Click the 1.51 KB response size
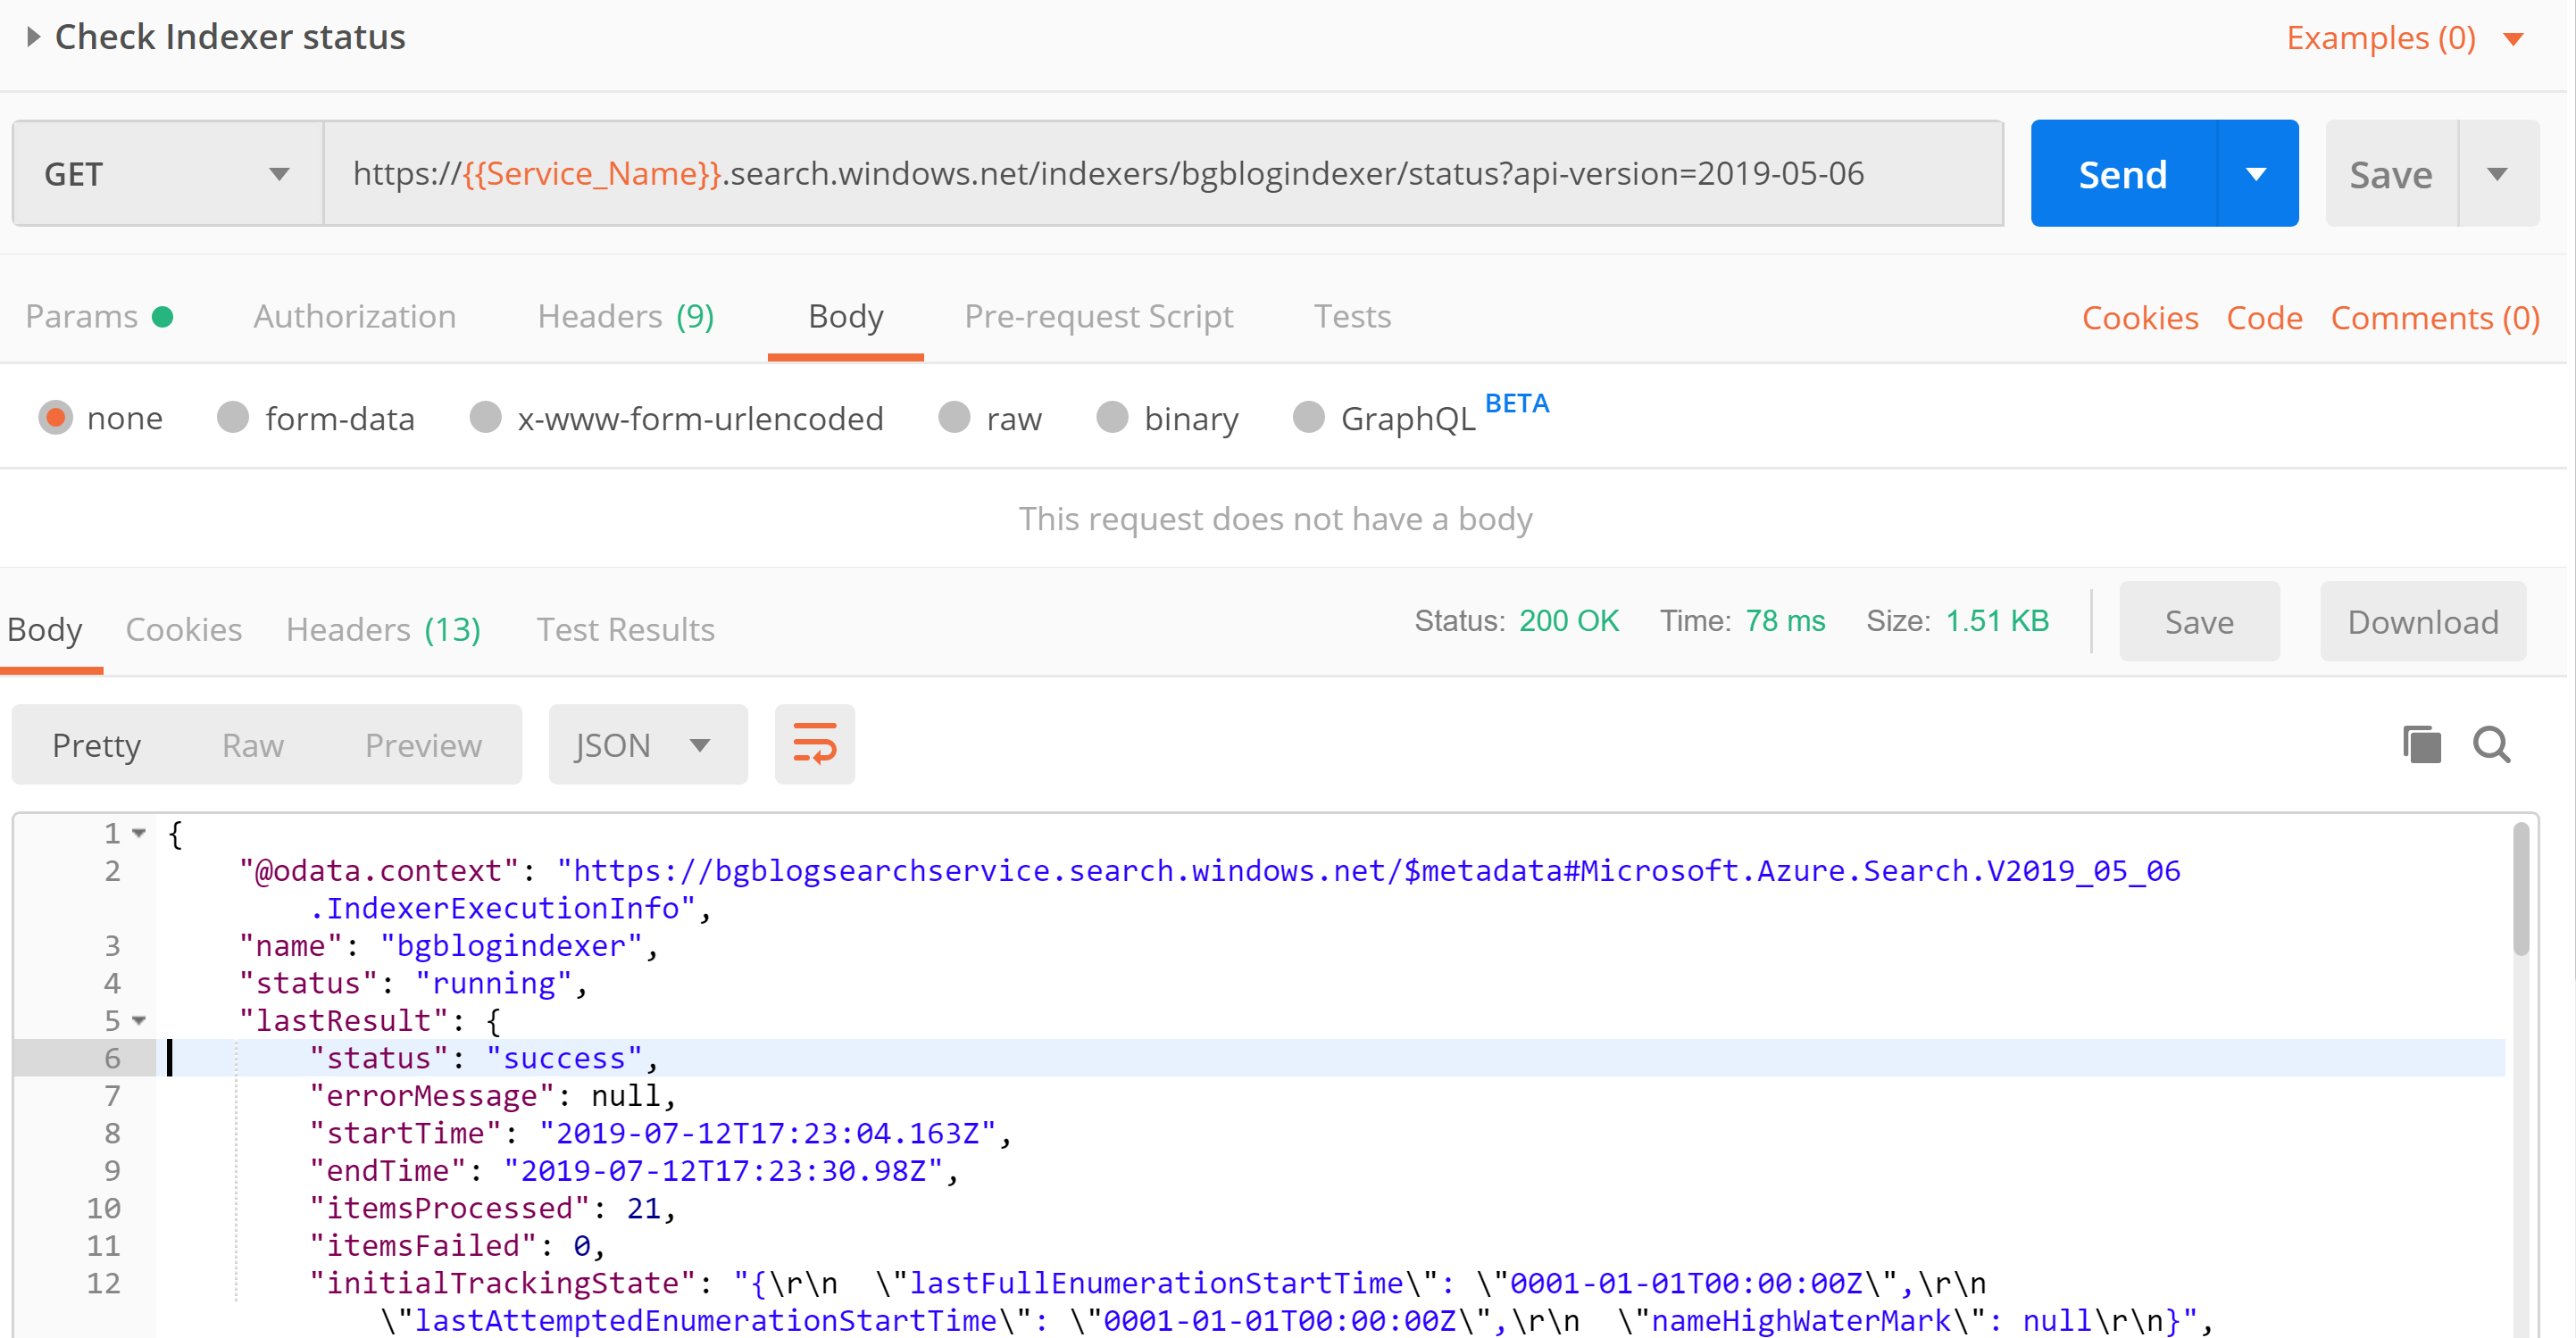This screenshot has width=2576, height=1338. [1997, 621]
